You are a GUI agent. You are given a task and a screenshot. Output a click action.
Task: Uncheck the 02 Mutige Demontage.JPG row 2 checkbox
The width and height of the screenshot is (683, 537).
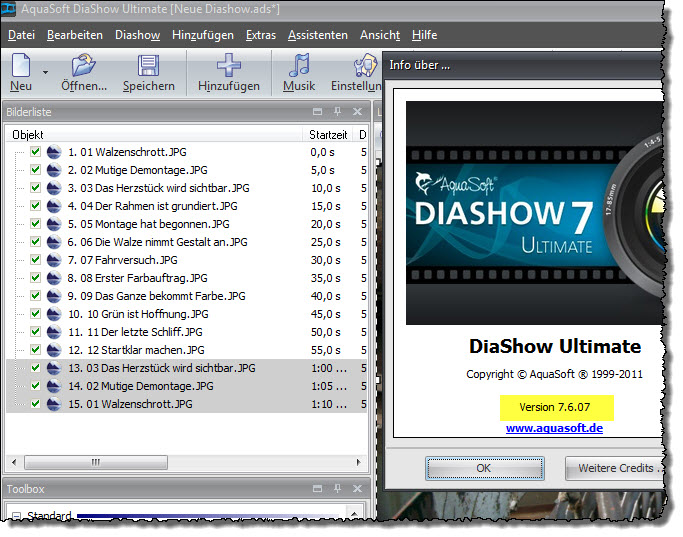click(x=36, y=170)
